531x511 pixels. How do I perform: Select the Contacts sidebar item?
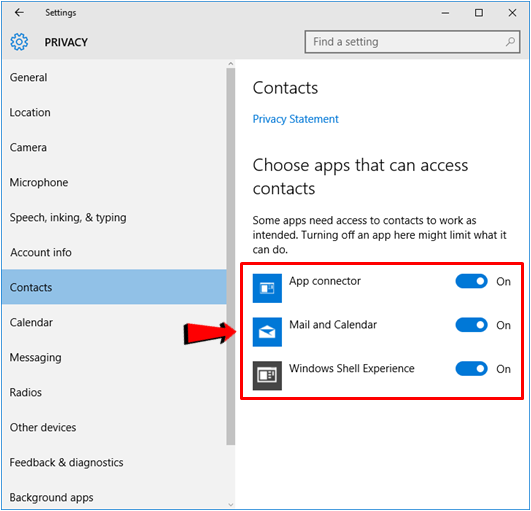(x=114, y=287)
